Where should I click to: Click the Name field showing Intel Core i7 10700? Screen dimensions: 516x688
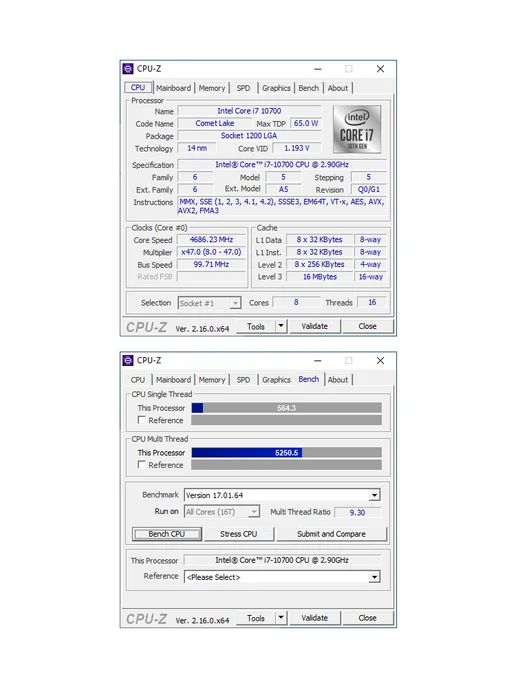pos(249,111)
